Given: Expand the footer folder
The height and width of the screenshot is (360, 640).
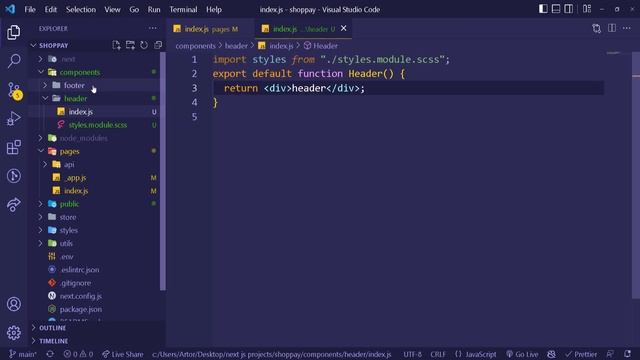Looking at the screenshot, I should (x=45, y=85).
